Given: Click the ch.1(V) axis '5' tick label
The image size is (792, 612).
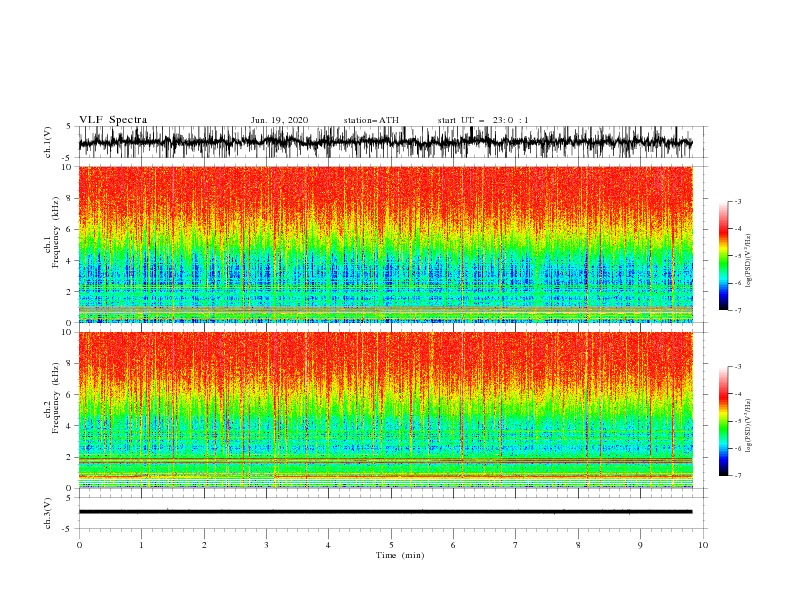Looking at the screenshot, I should tap(69, 126).
